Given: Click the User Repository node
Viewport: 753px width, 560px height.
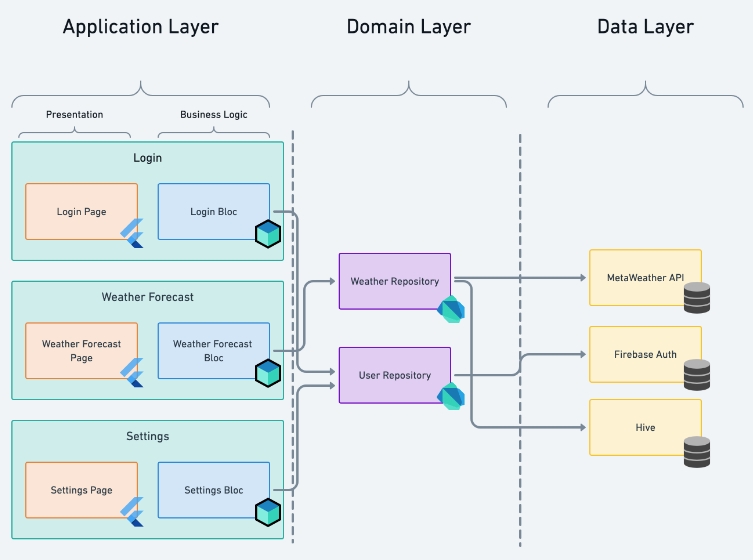Looking at the screenshot, I should [x=394, y=375].
